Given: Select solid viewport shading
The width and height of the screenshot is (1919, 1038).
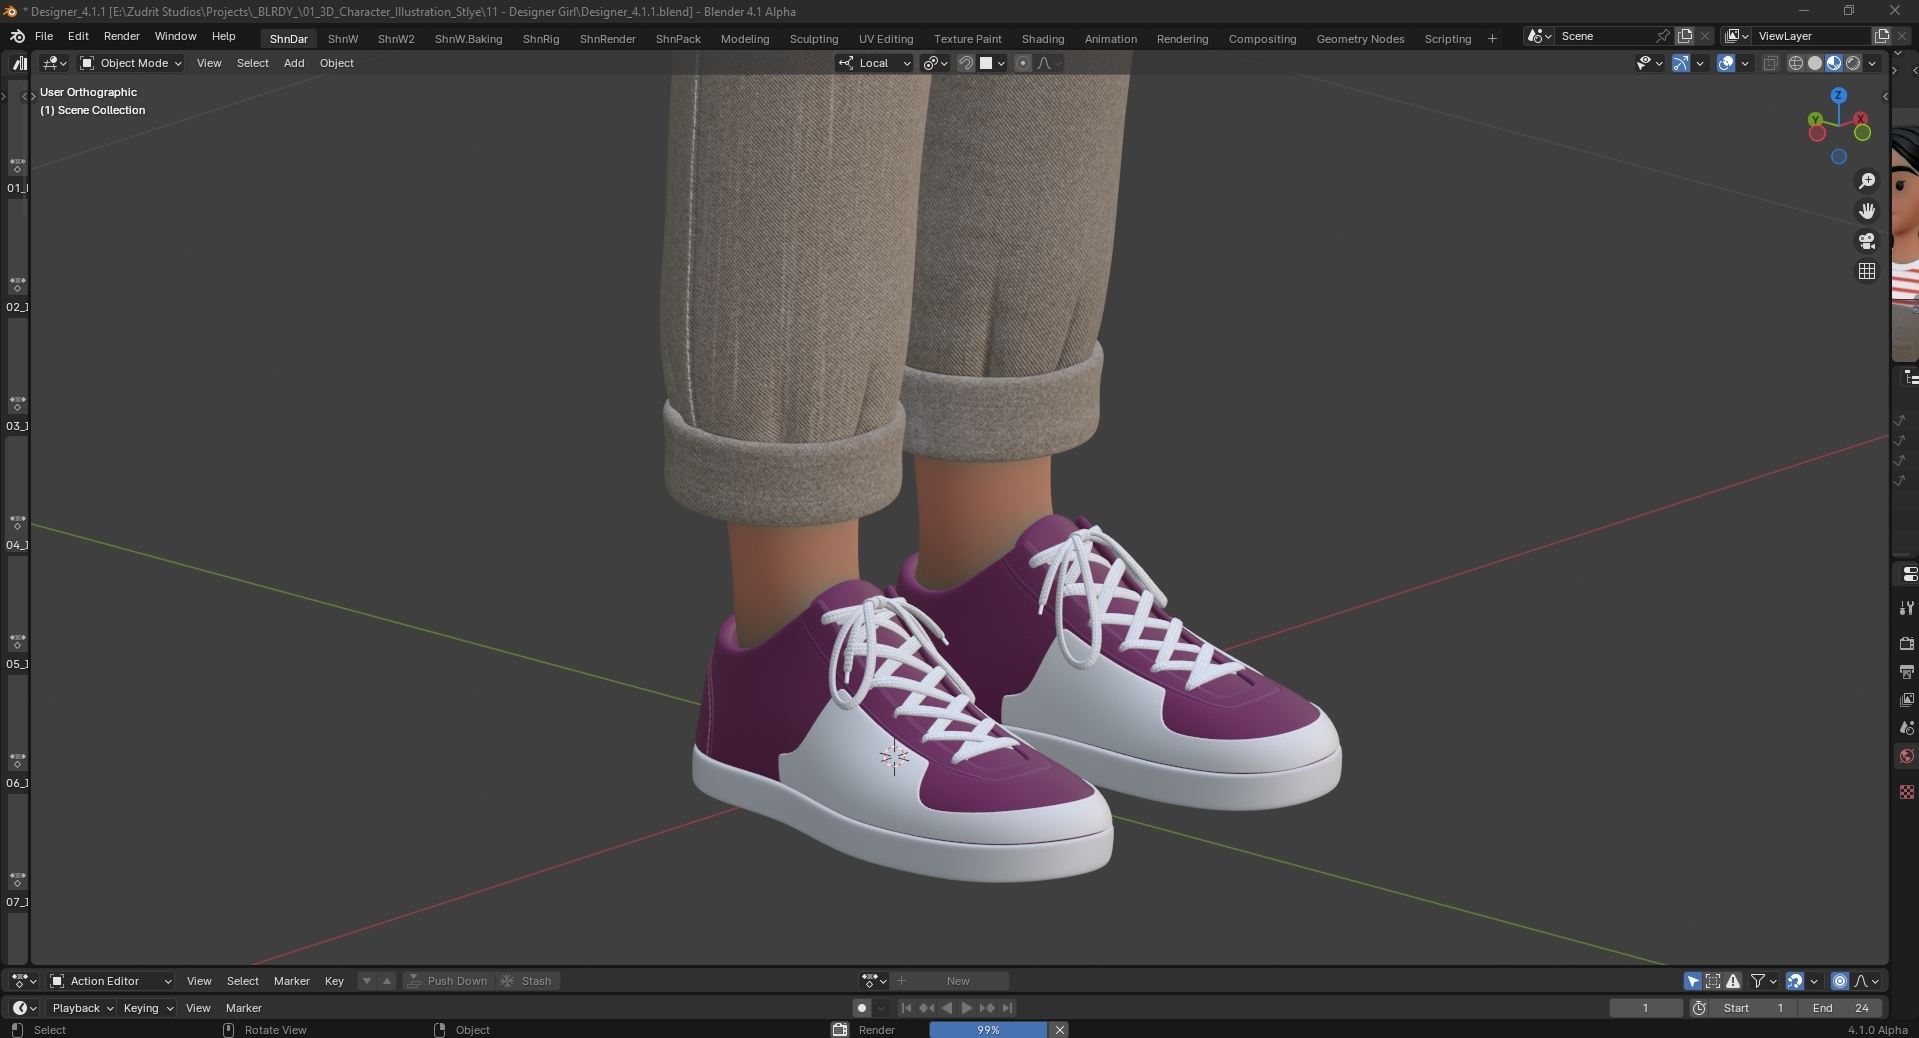Looking at the screenshot, I should (1815, 63).
